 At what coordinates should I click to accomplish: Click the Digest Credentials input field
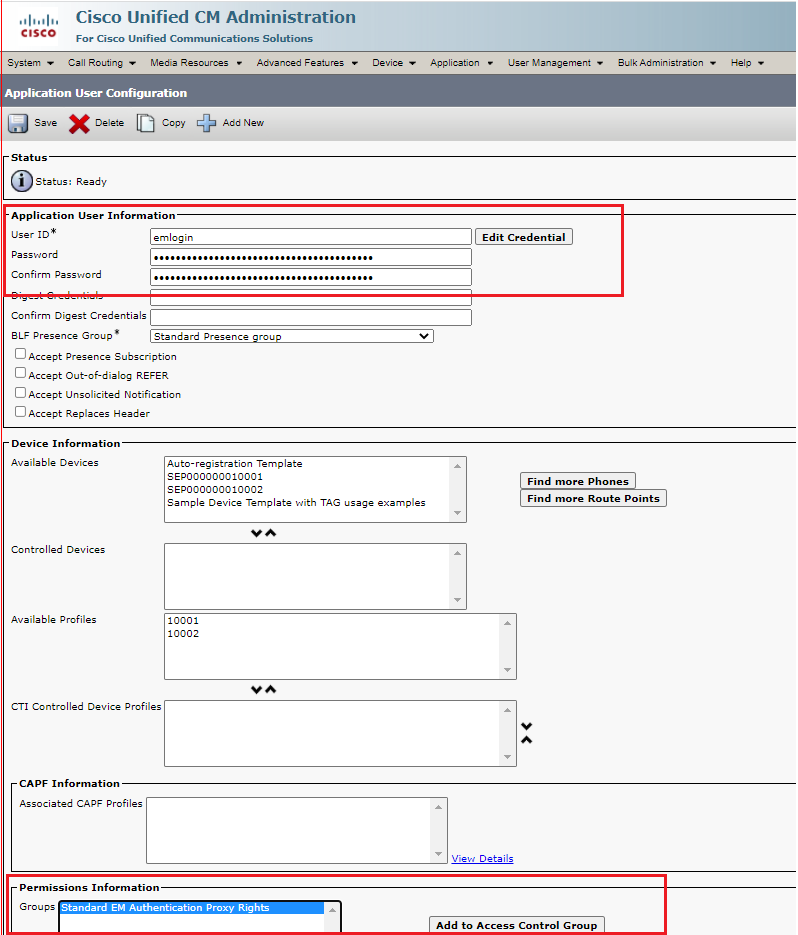coord(311,297)
